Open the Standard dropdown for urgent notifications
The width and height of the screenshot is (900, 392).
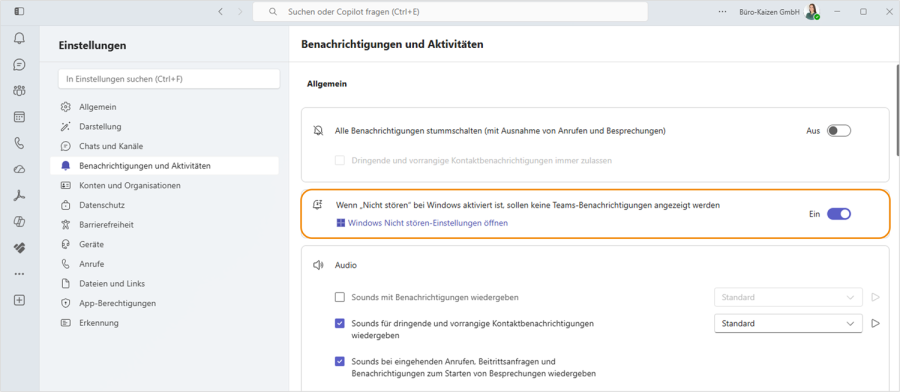[x=788, y=324]
